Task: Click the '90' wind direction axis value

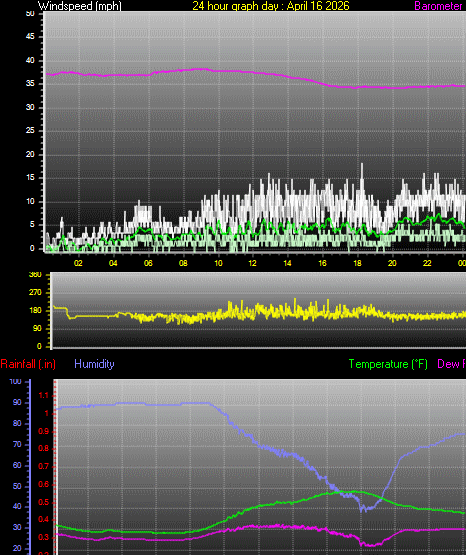Action: [37, 328]
